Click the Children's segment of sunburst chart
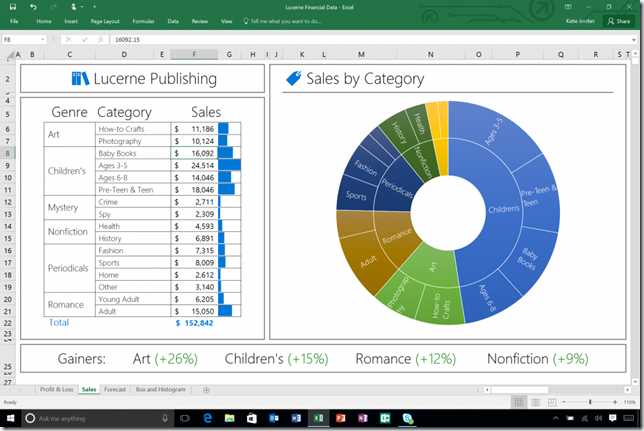Viewport: 644px width, 431px height. [503, 209]
